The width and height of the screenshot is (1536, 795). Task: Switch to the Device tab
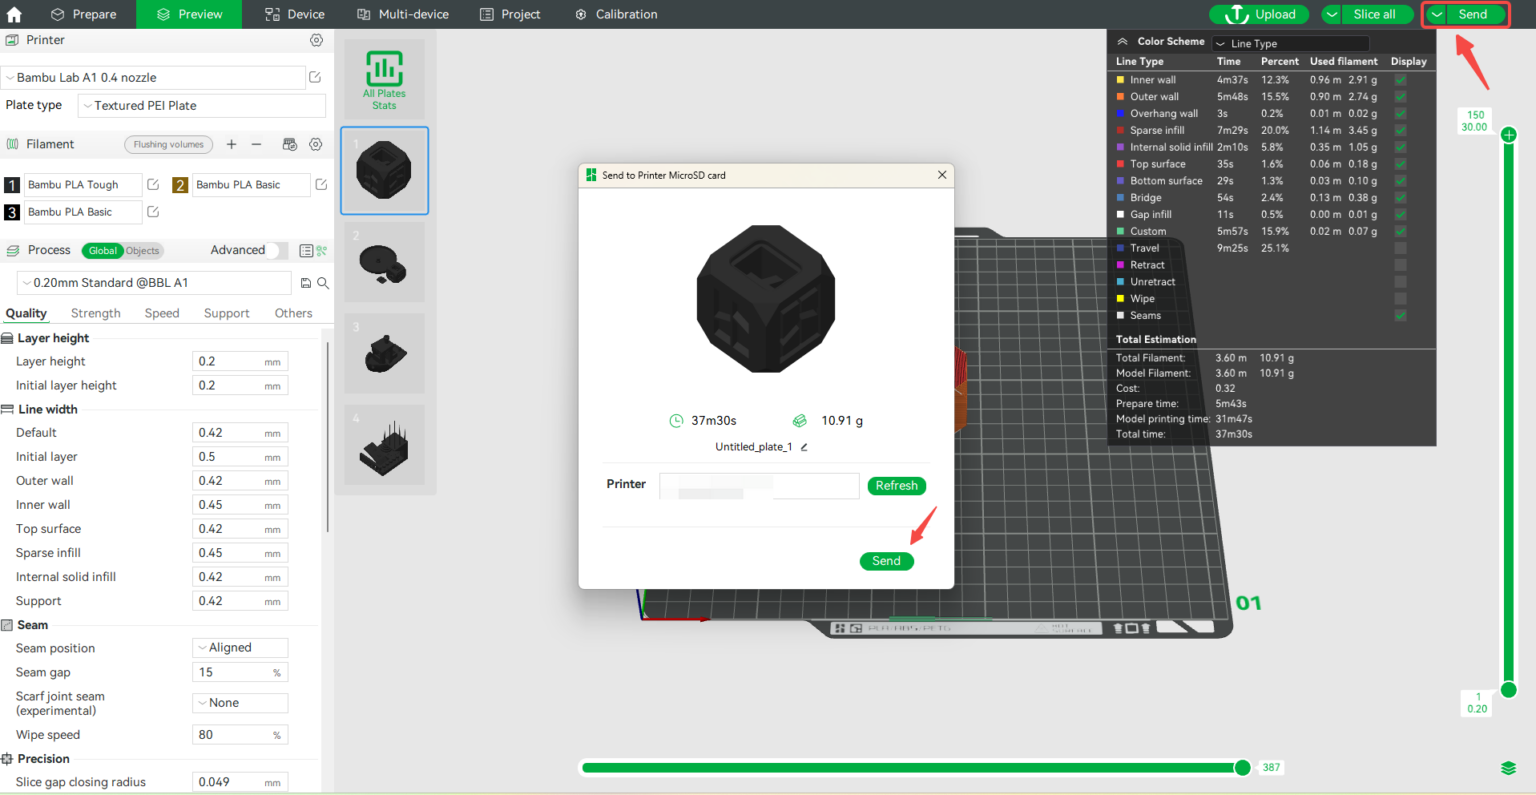point(294,14)
